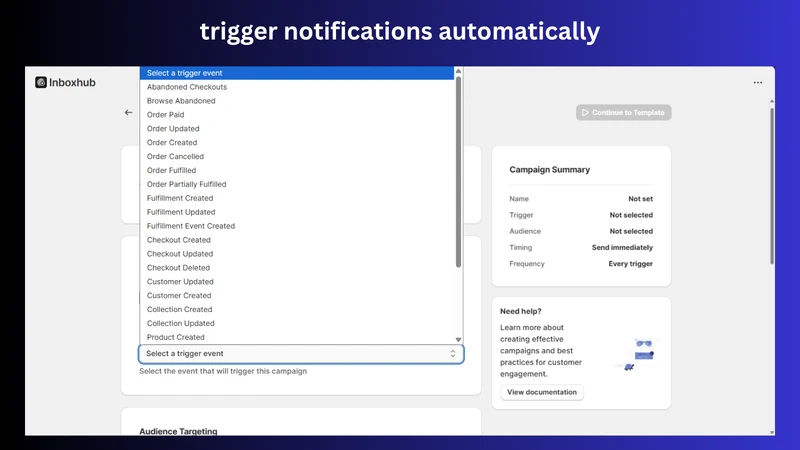Select Product Created trigger

(x=297, y=337)
